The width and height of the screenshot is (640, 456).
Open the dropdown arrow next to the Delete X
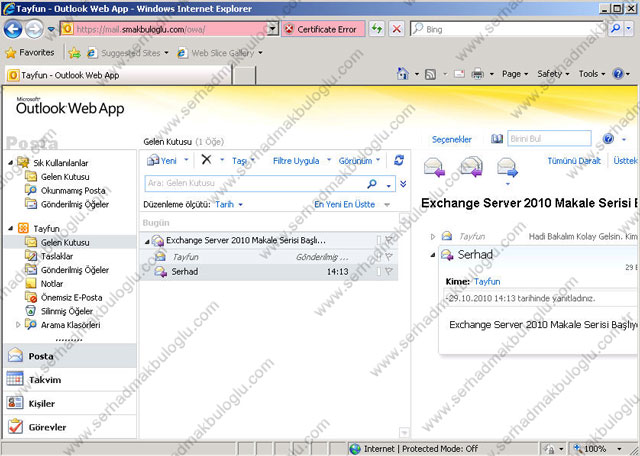tap(222, 160)
